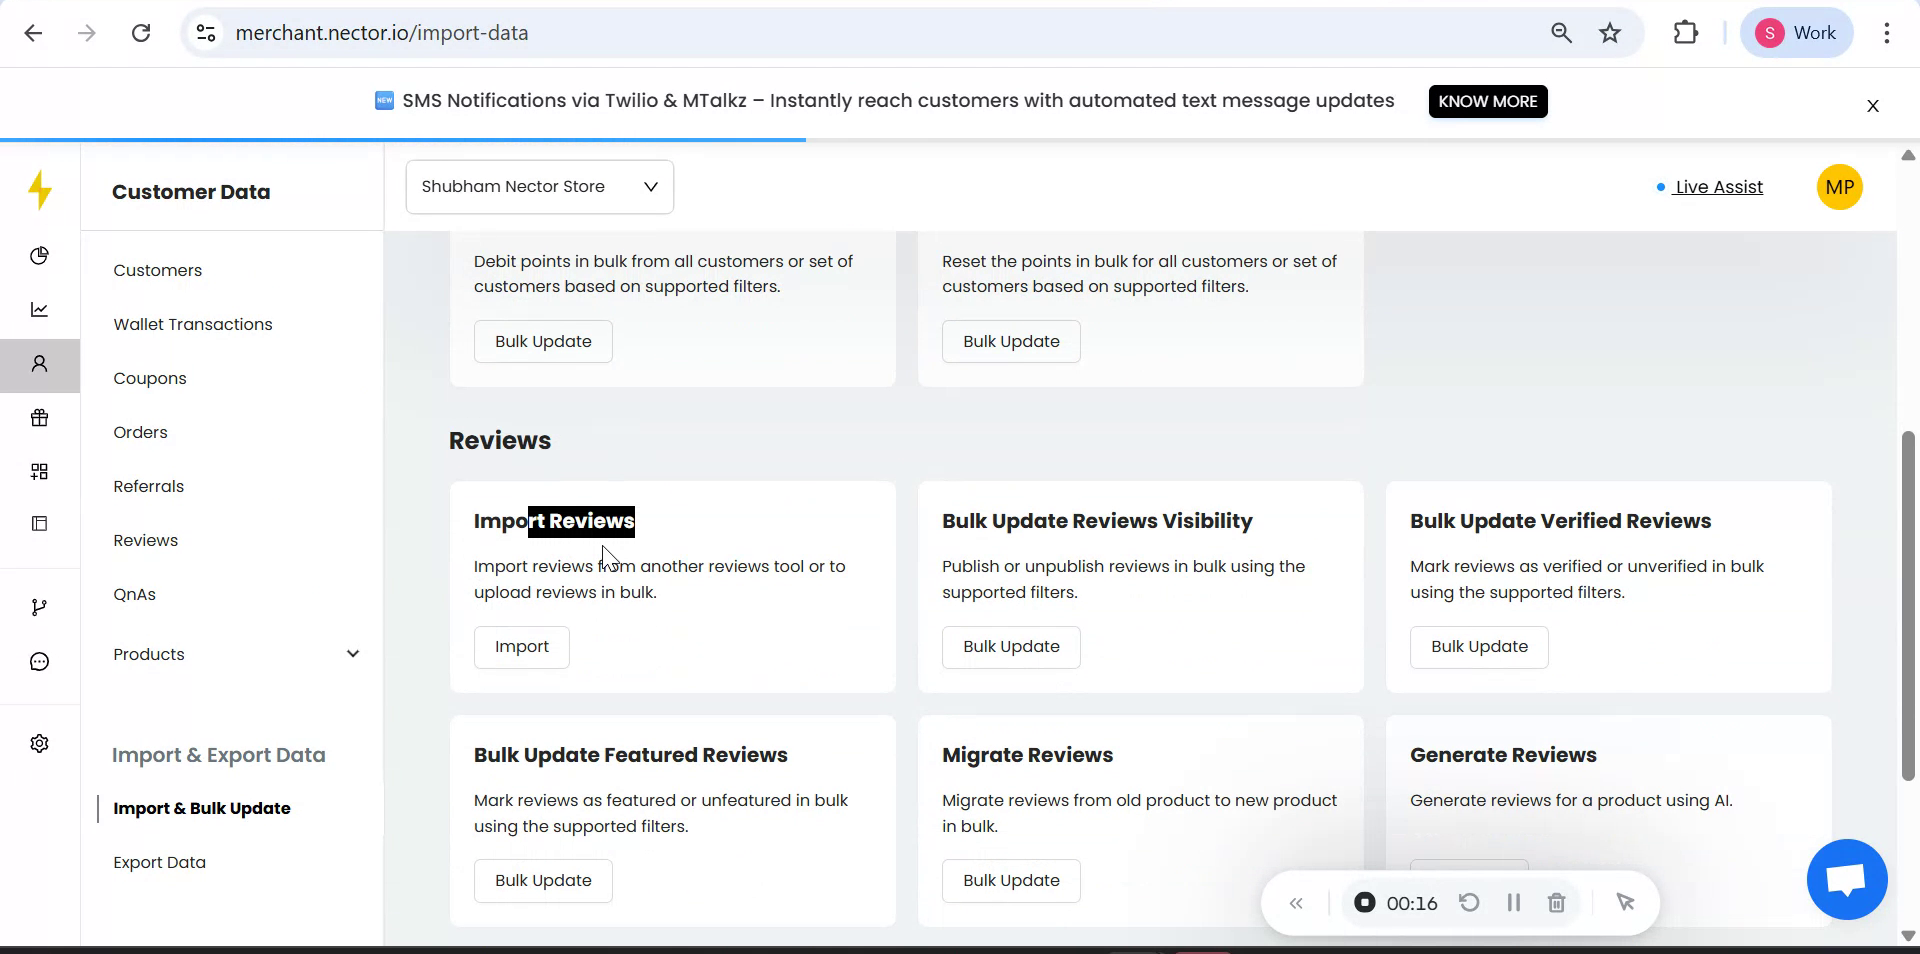Open the Shubham Nector Store dropdown
The height and width of the screenshot is (954, 1920).
coord(540,187)
